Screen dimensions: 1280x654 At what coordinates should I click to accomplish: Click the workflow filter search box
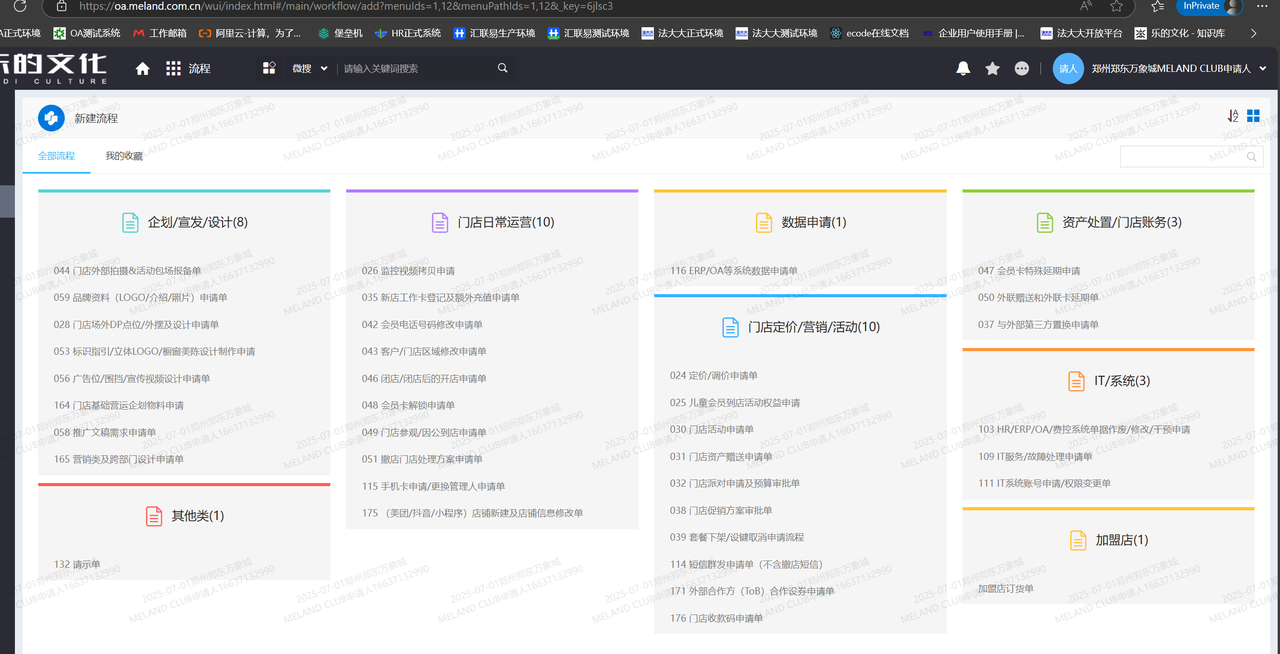1183,157
